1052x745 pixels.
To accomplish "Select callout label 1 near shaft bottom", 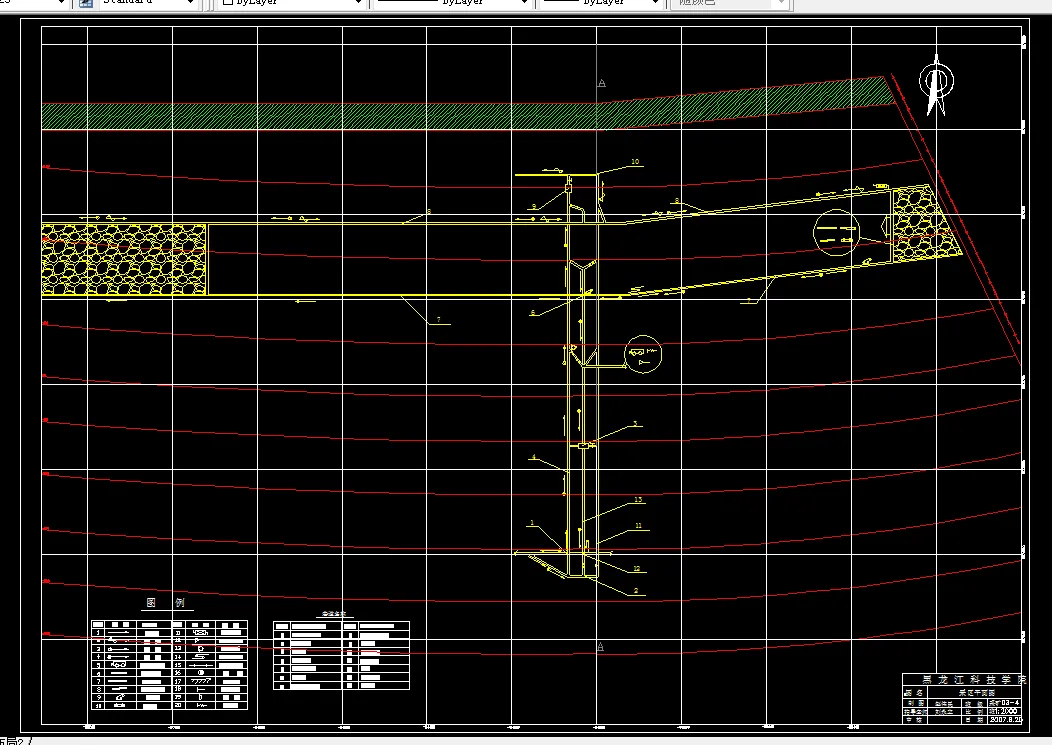I will 532,523.
